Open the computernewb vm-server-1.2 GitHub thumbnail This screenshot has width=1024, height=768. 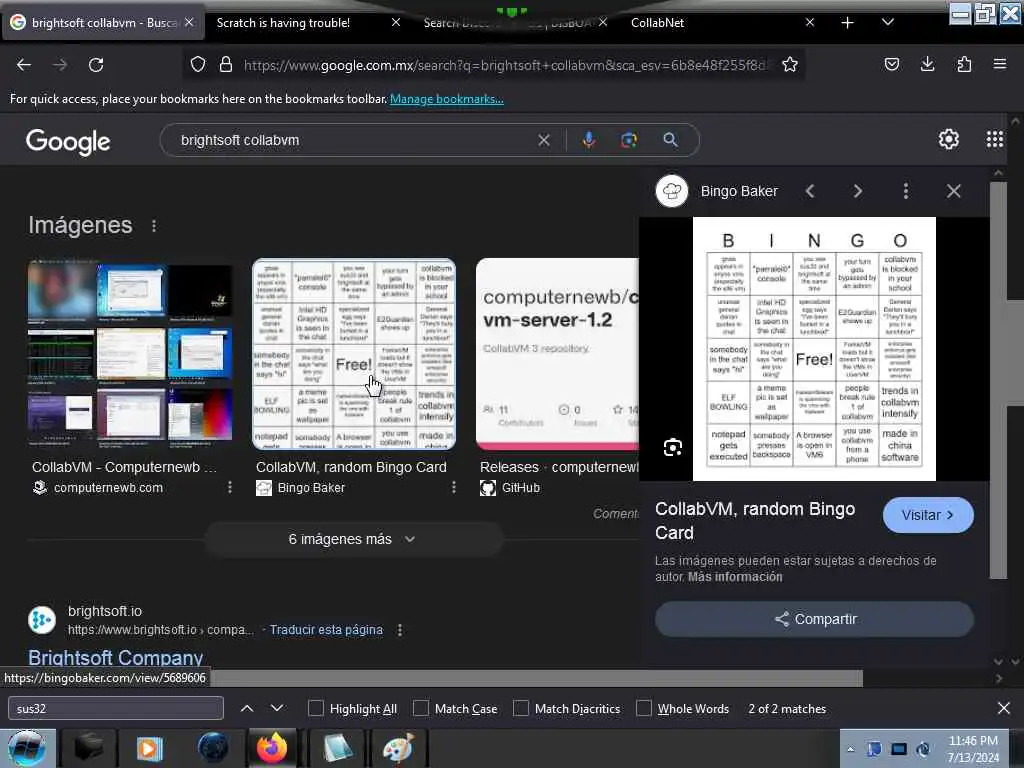point(557,353)
